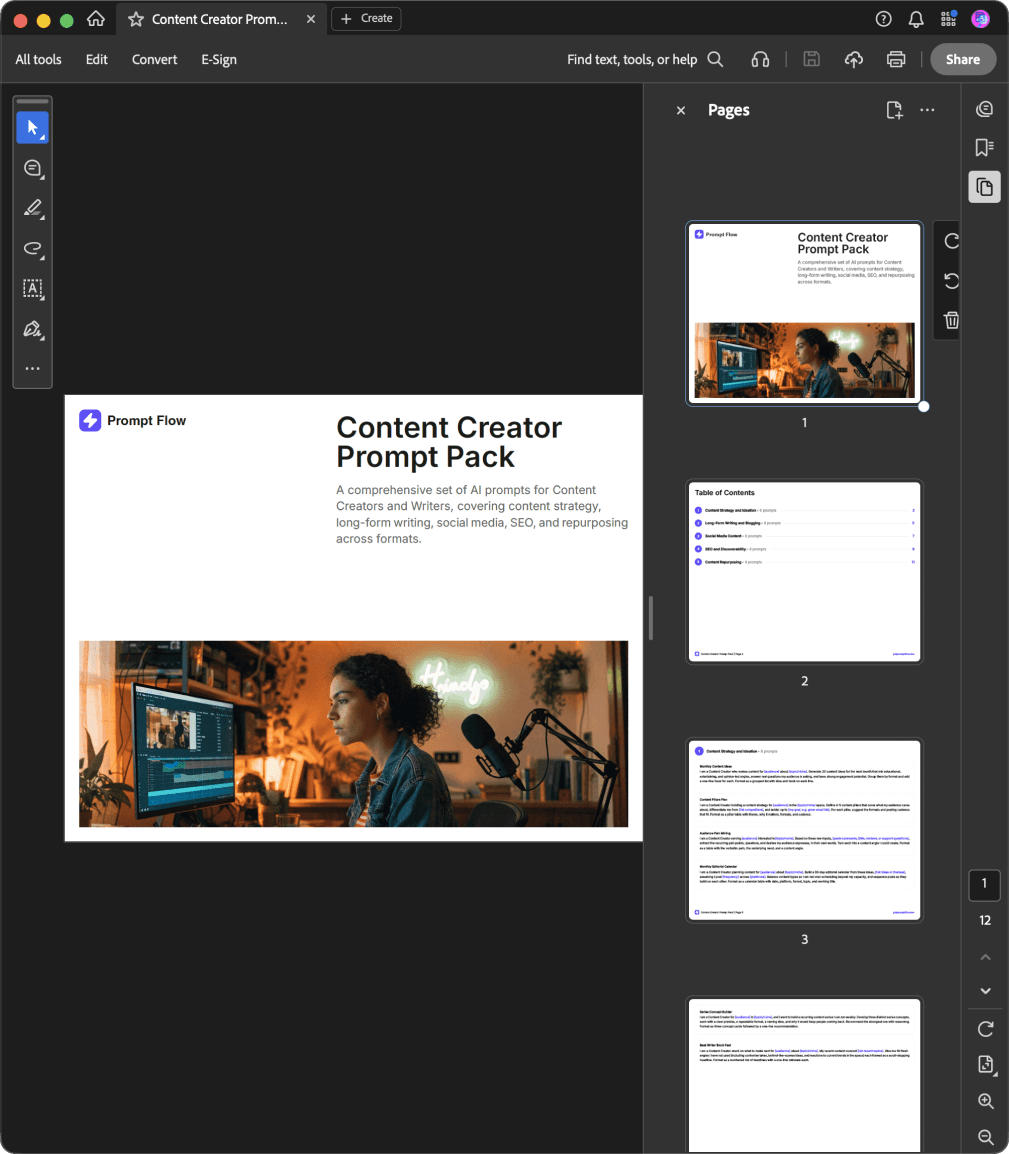The height and width of the screenshot is (1154, 1009).
Task: Select the freehand draw lasso tool
Action: click(32, 248)
